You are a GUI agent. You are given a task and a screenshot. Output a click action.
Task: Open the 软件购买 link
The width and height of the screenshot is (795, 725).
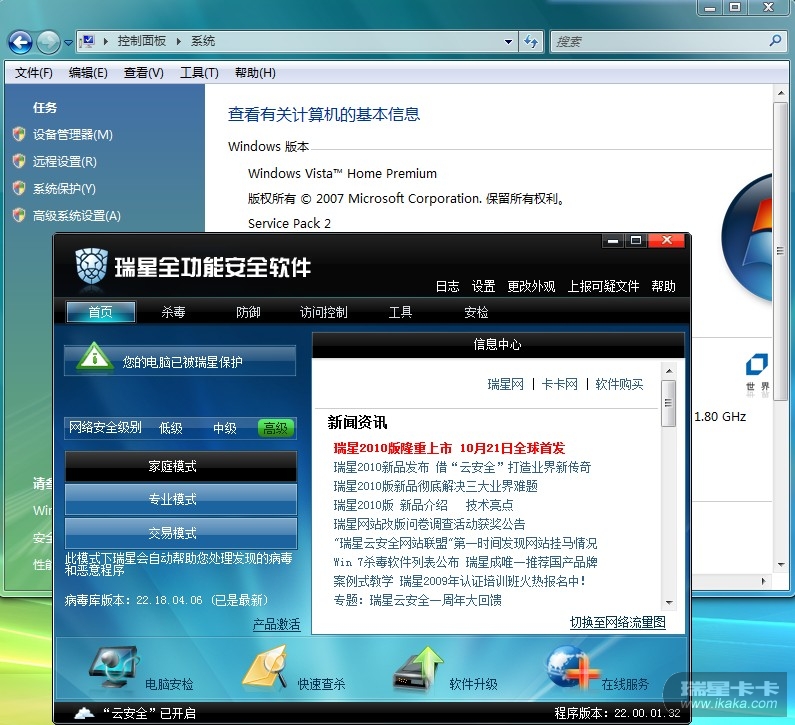coord(619,384)
